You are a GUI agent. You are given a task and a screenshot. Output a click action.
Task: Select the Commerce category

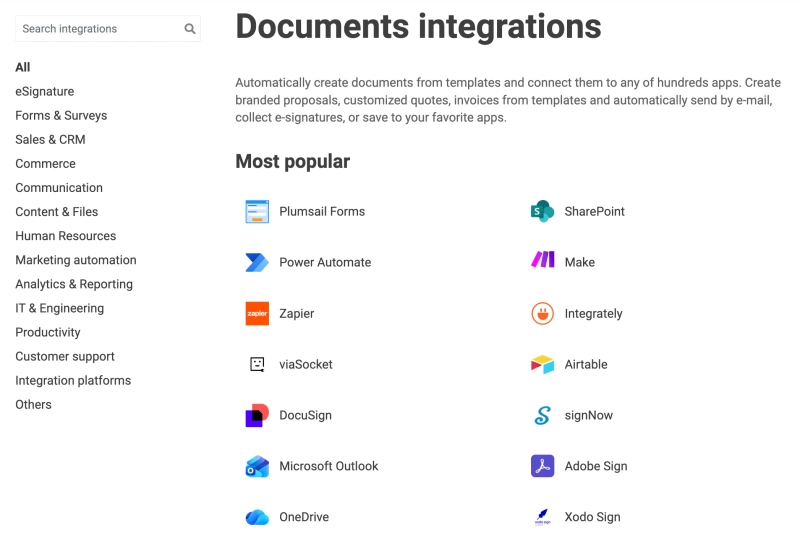point(45,163)
